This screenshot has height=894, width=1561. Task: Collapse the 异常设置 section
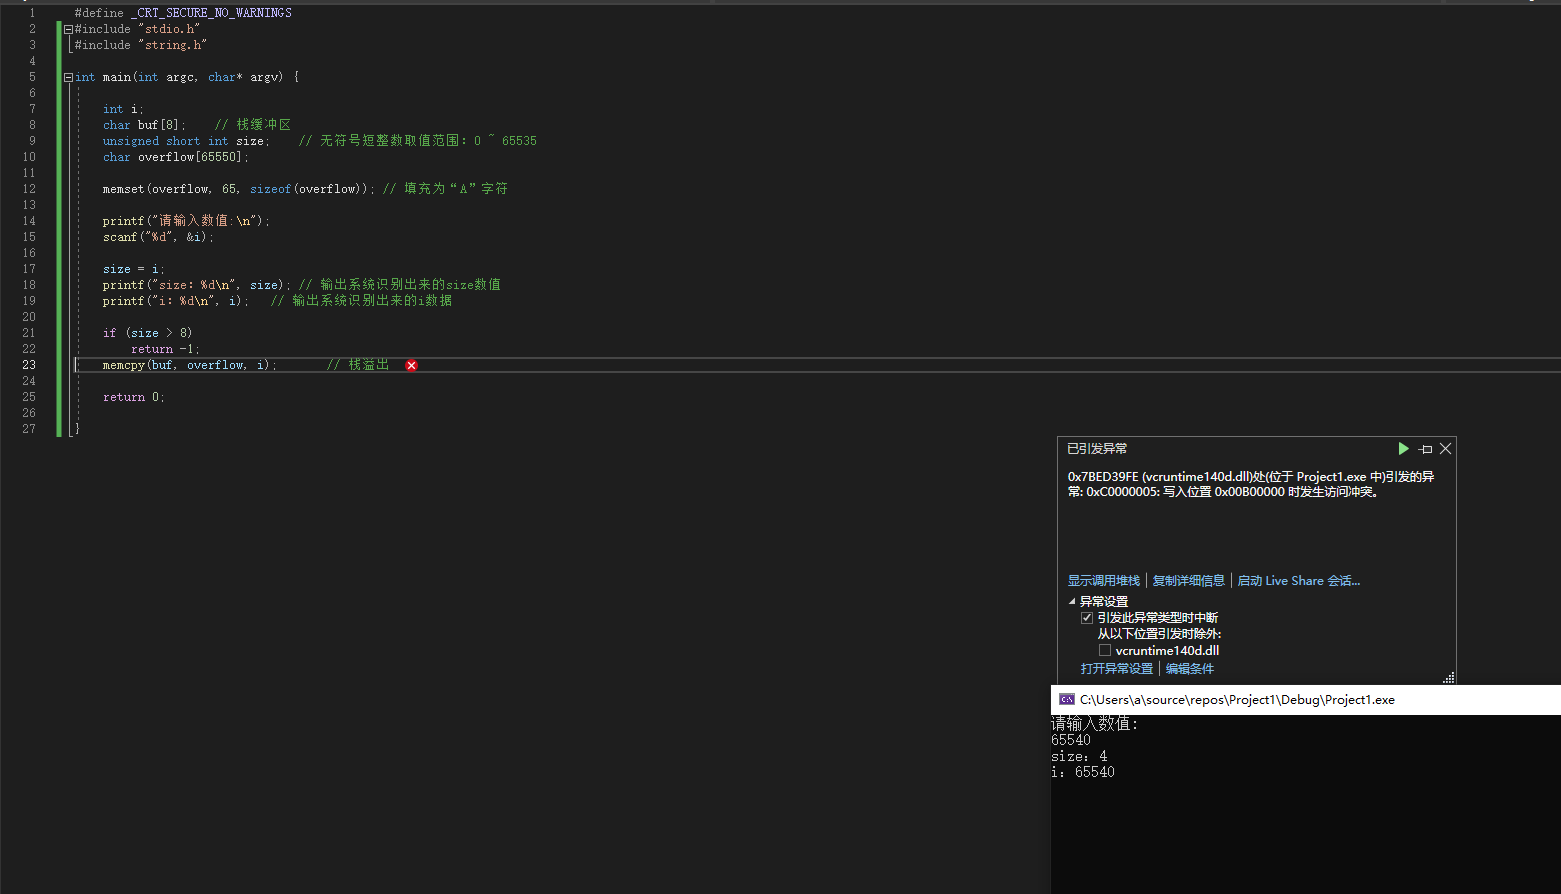[x=1072, y=602]
